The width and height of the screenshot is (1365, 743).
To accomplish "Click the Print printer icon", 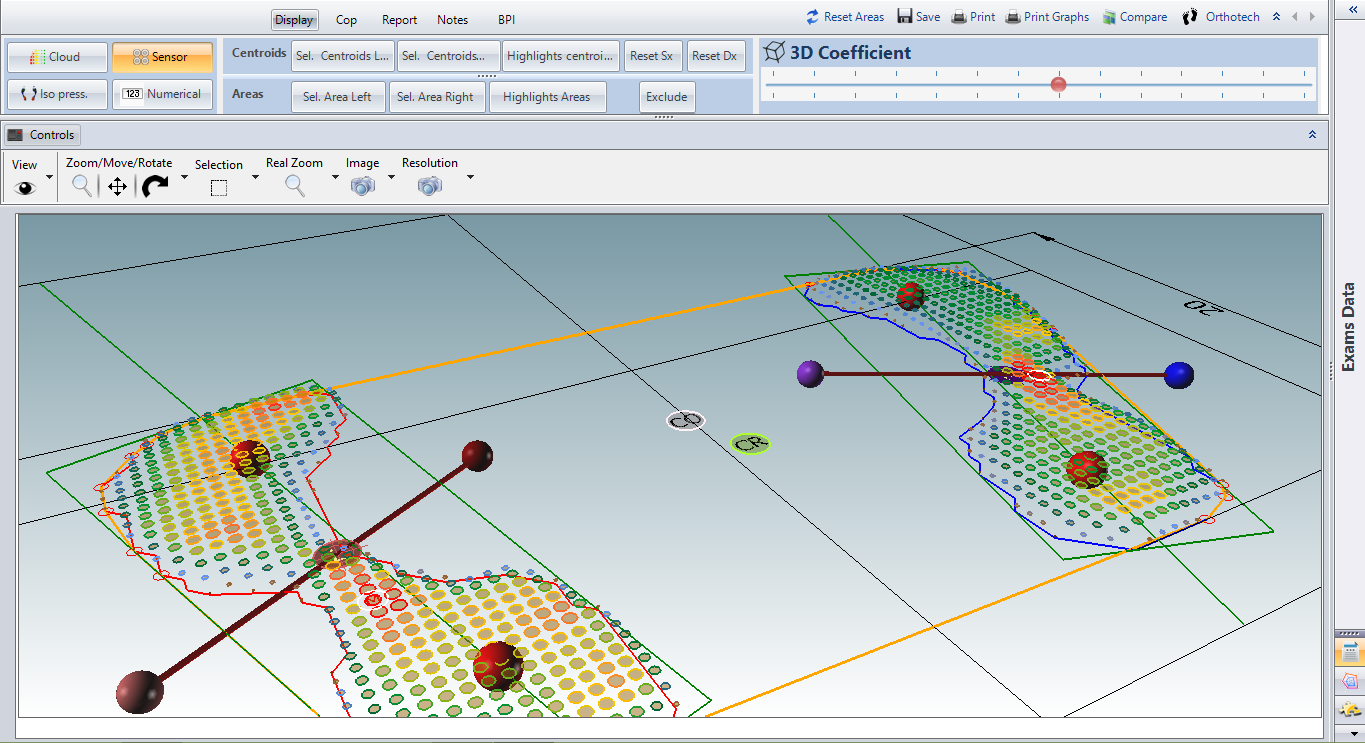I will click(x=958, y=17).
